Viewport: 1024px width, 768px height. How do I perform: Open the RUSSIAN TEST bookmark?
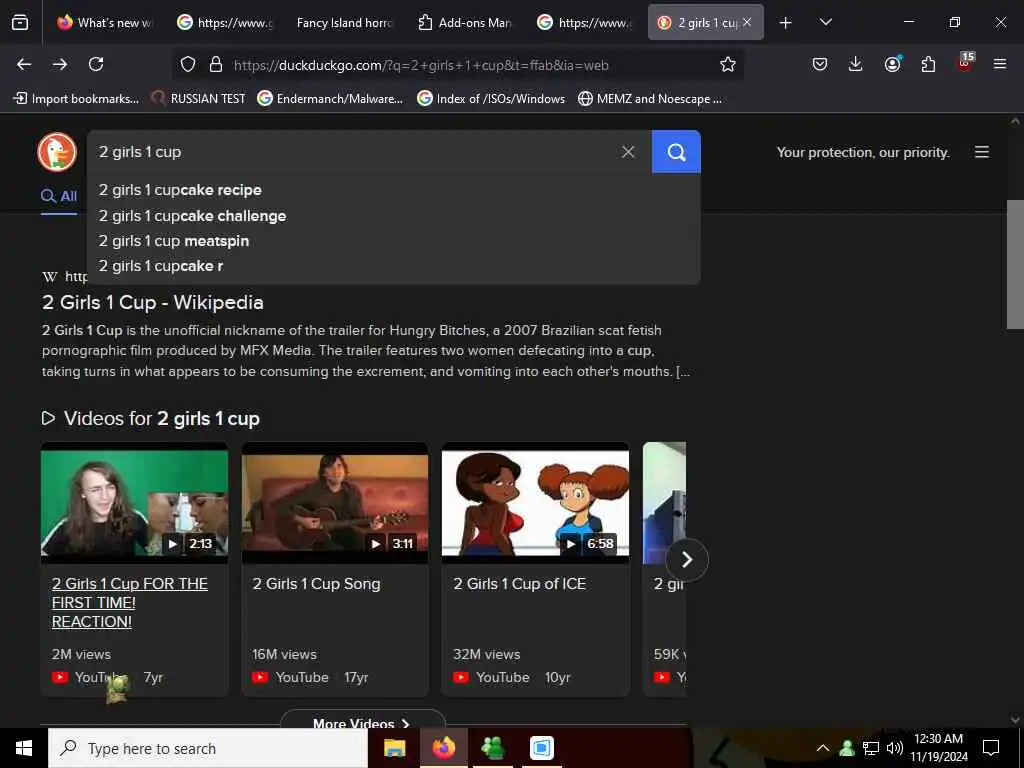click(x=199, y=99)
